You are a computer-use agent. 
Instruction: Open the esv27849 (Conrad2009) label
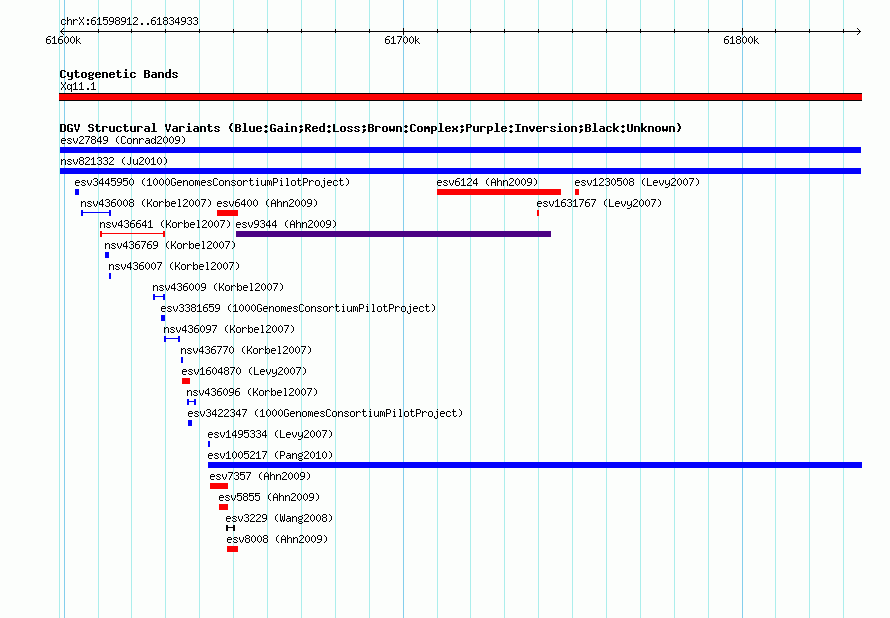pos(123,140)
